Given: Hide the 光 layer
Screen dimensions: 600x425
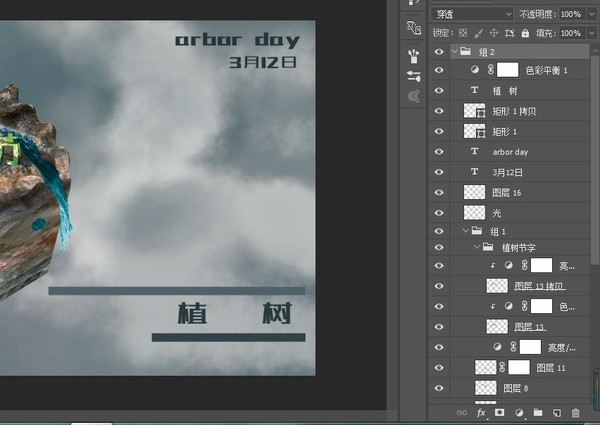Looking at the screenshot, I should 439,213.
